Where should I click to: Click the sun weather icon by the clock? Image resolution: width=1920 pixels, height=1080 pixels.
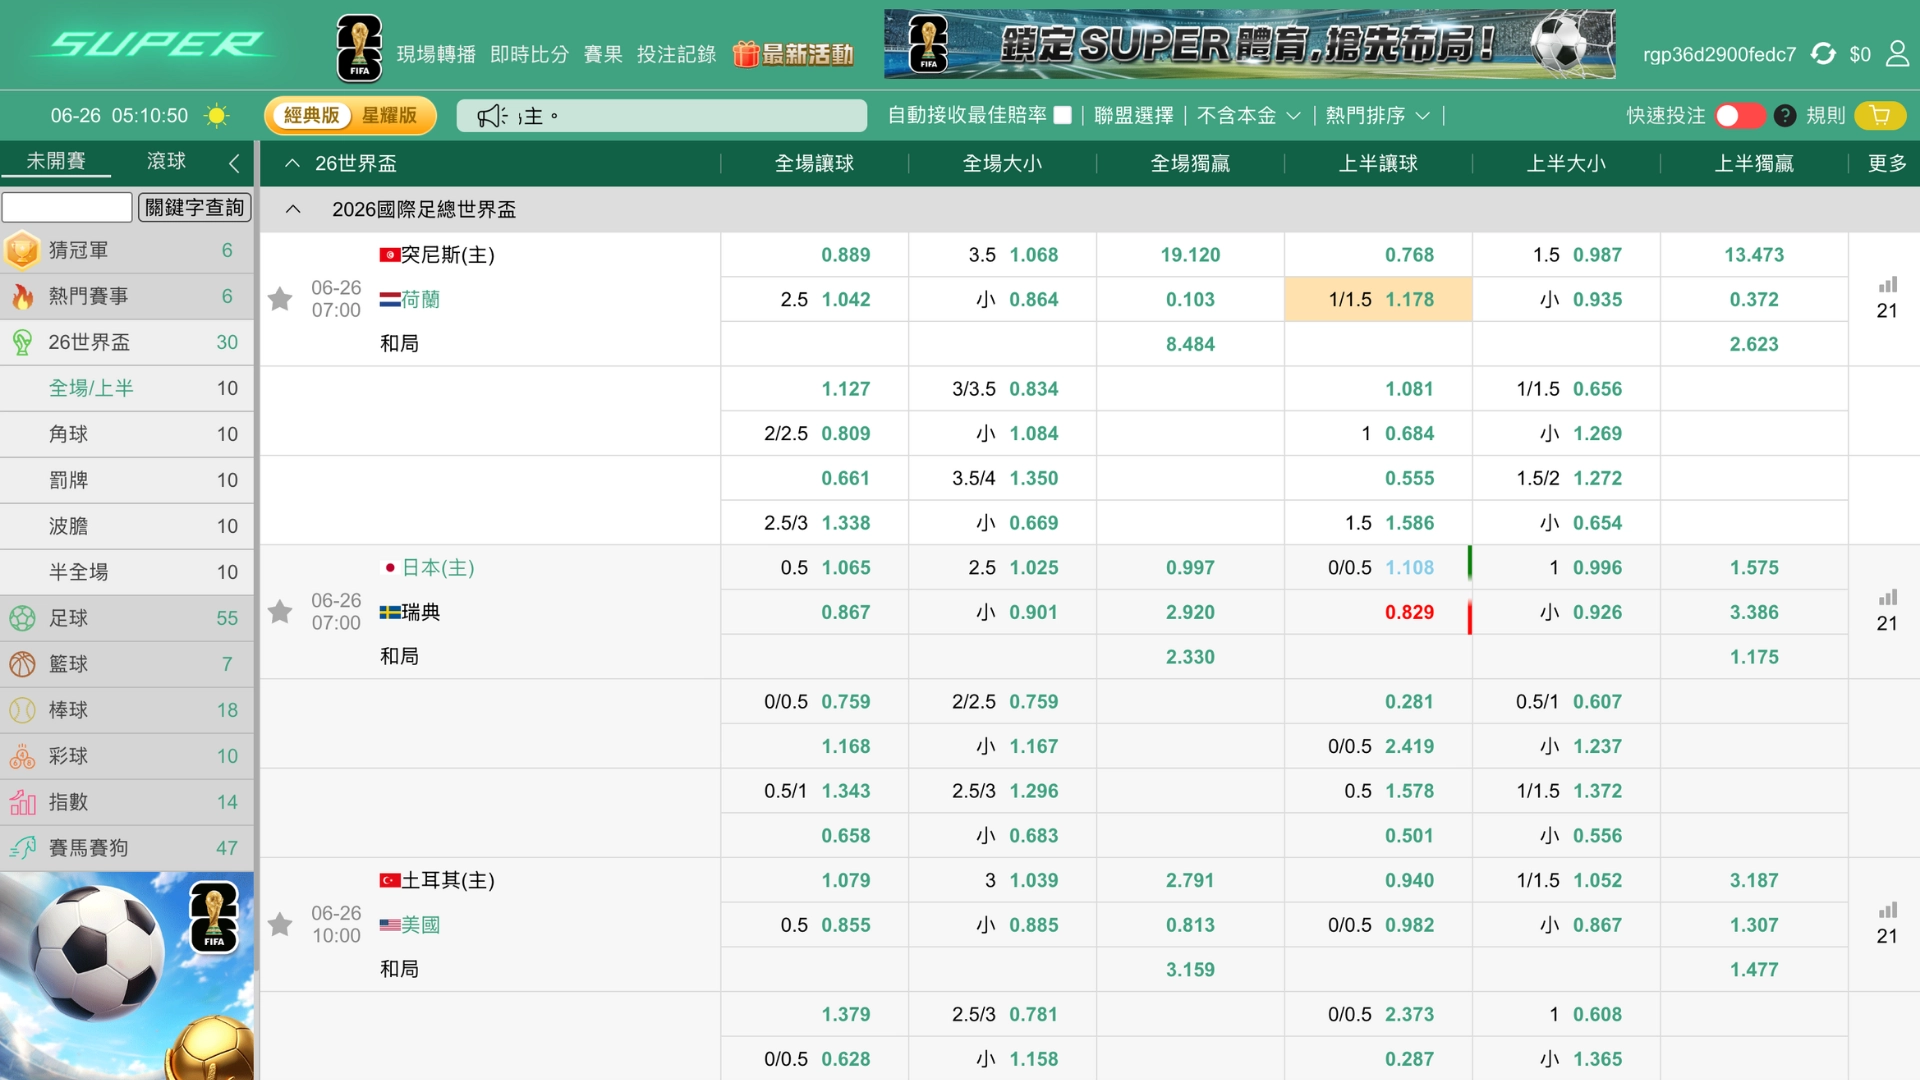(216, 116)
